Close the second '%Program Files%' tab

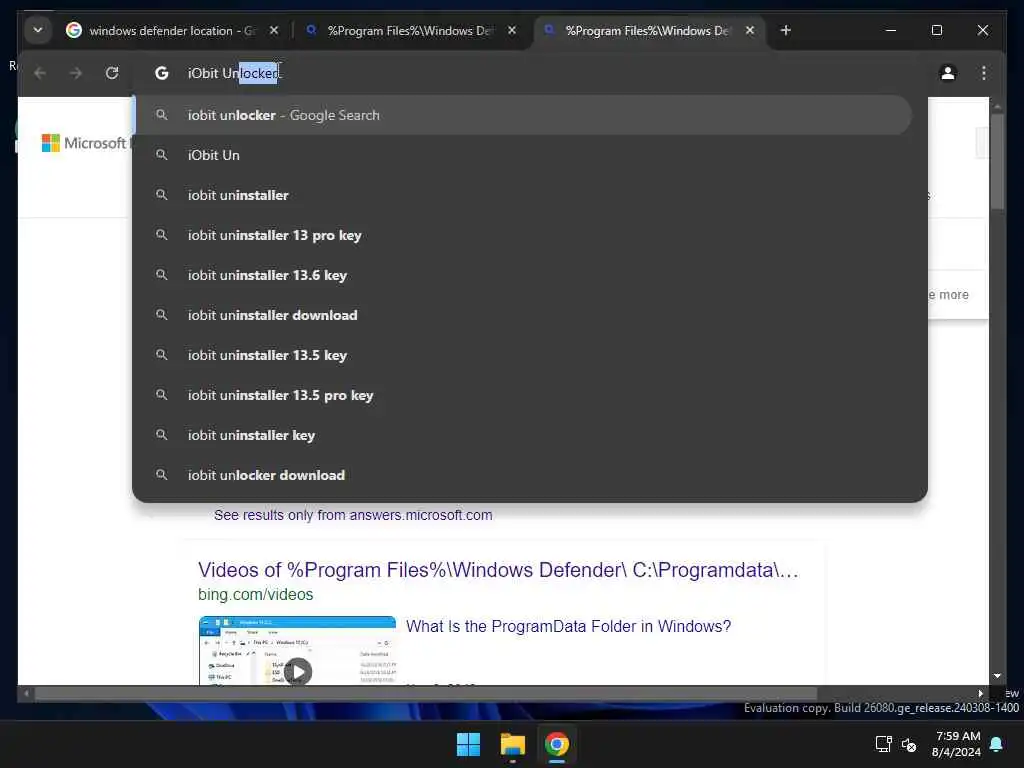512,31
